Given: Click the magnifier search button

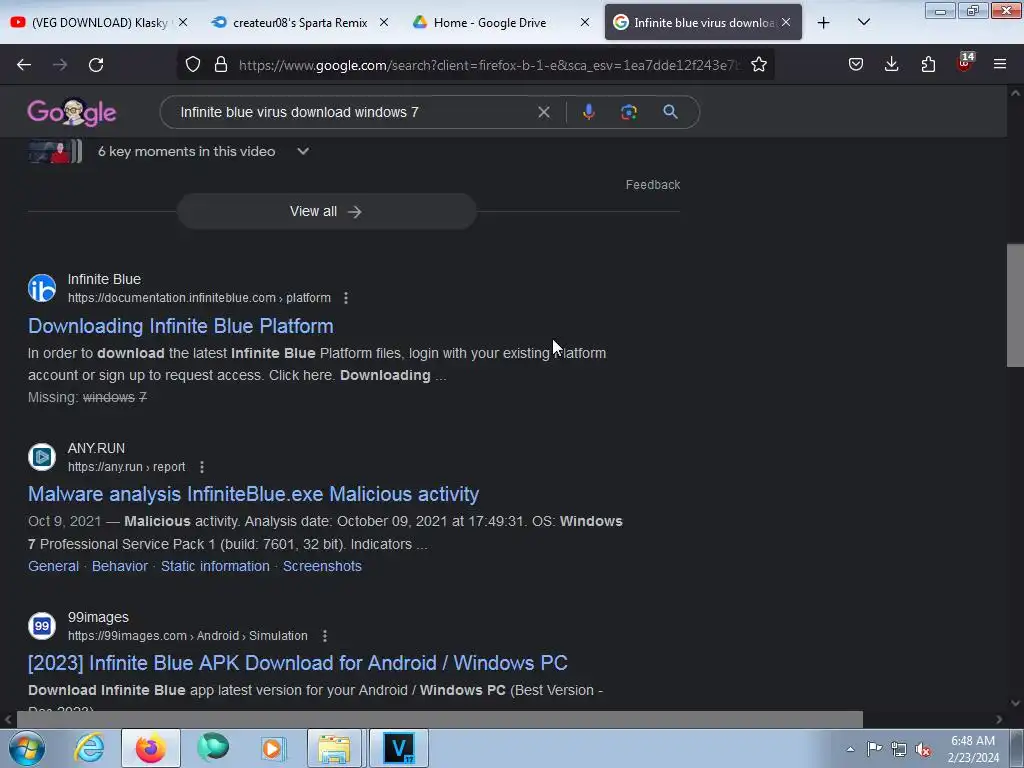Looking at the screenshot, I should click(x=670, y=112).
